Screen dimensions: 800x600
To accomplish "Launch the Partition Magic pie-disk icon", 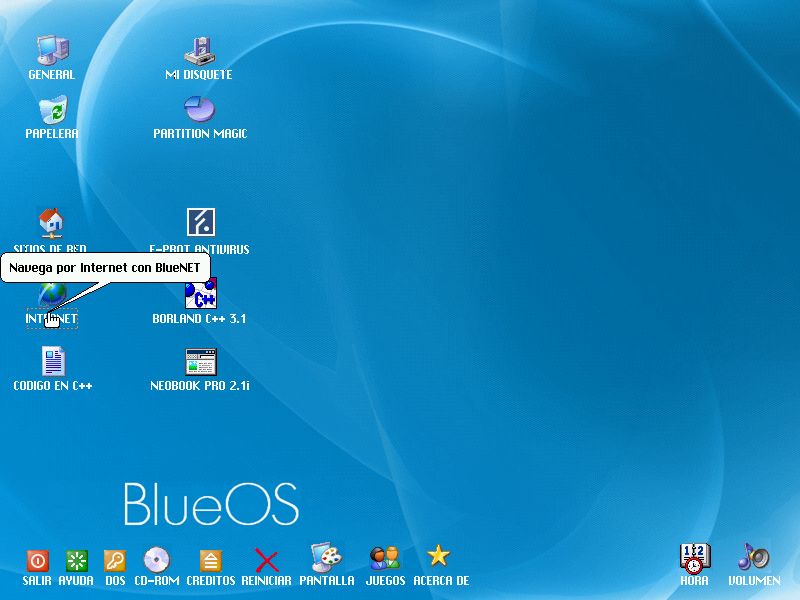I will coord(199,109).
